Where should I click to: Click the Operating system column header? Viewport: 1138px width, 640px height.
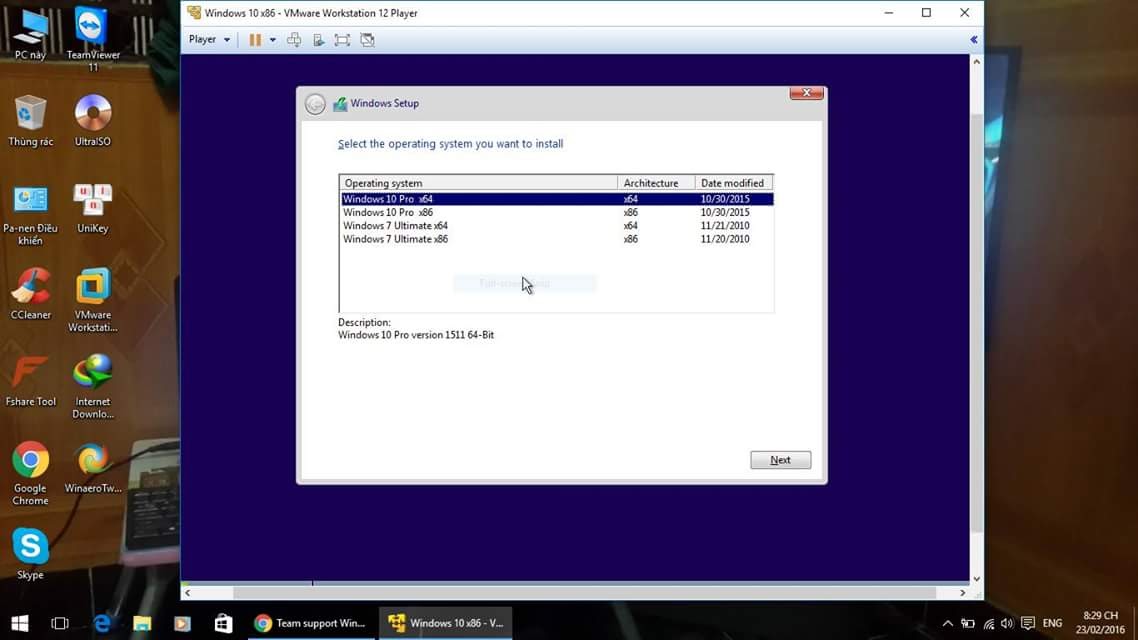(478, 183)
